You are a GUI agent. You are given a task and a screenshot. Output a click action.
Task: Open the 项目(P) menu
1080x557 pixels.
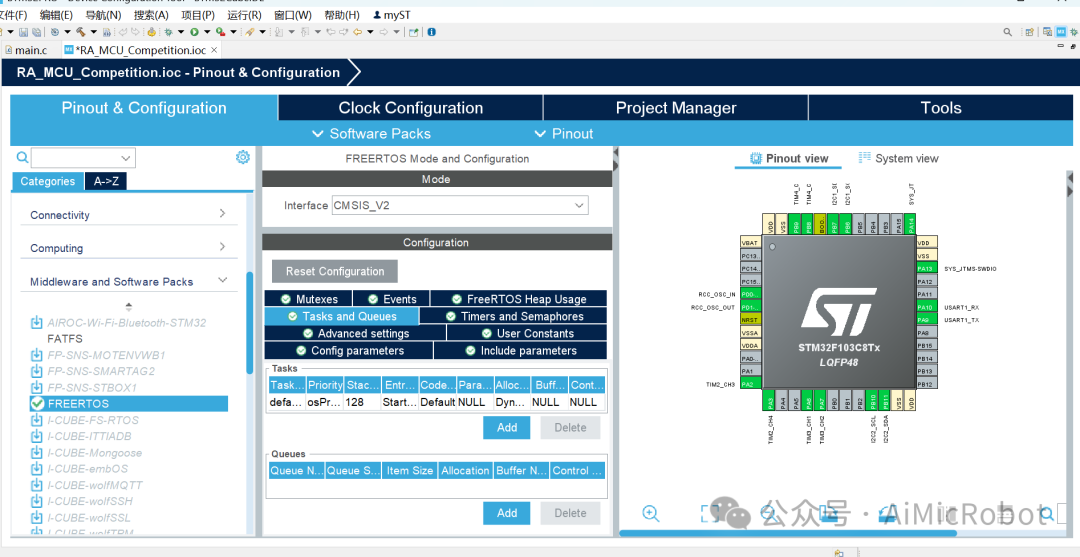pyautogui.click(x=197, y=14)
